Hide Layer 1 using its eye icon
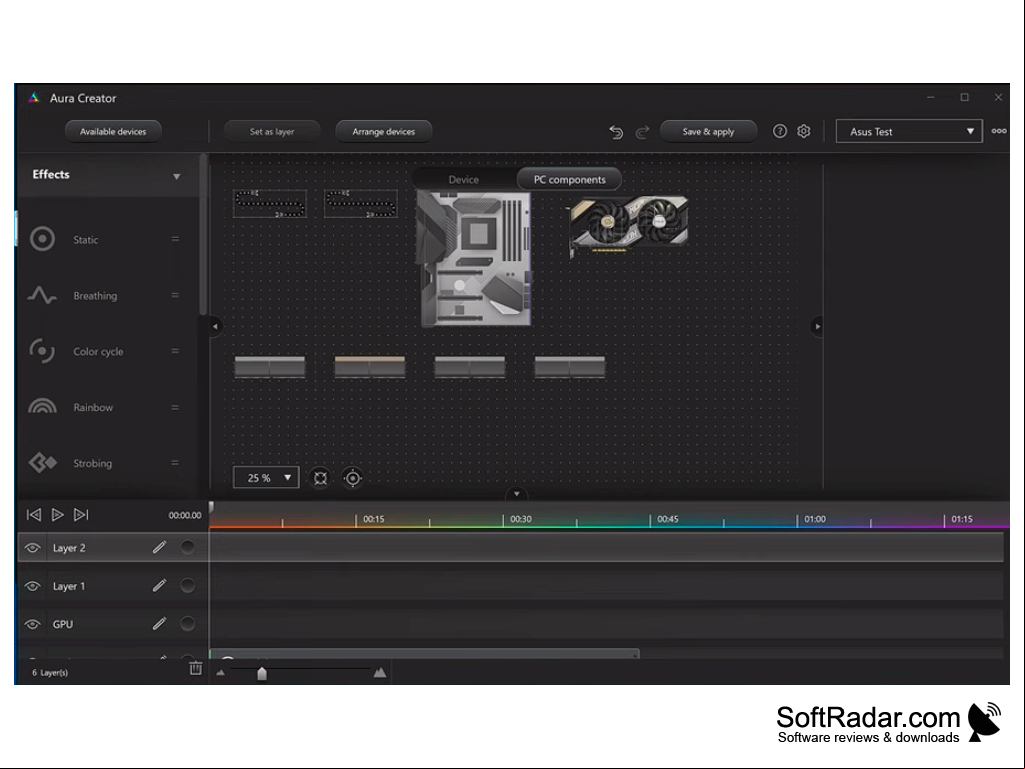Screen dimensions: 1025x769 pos(32,586)
